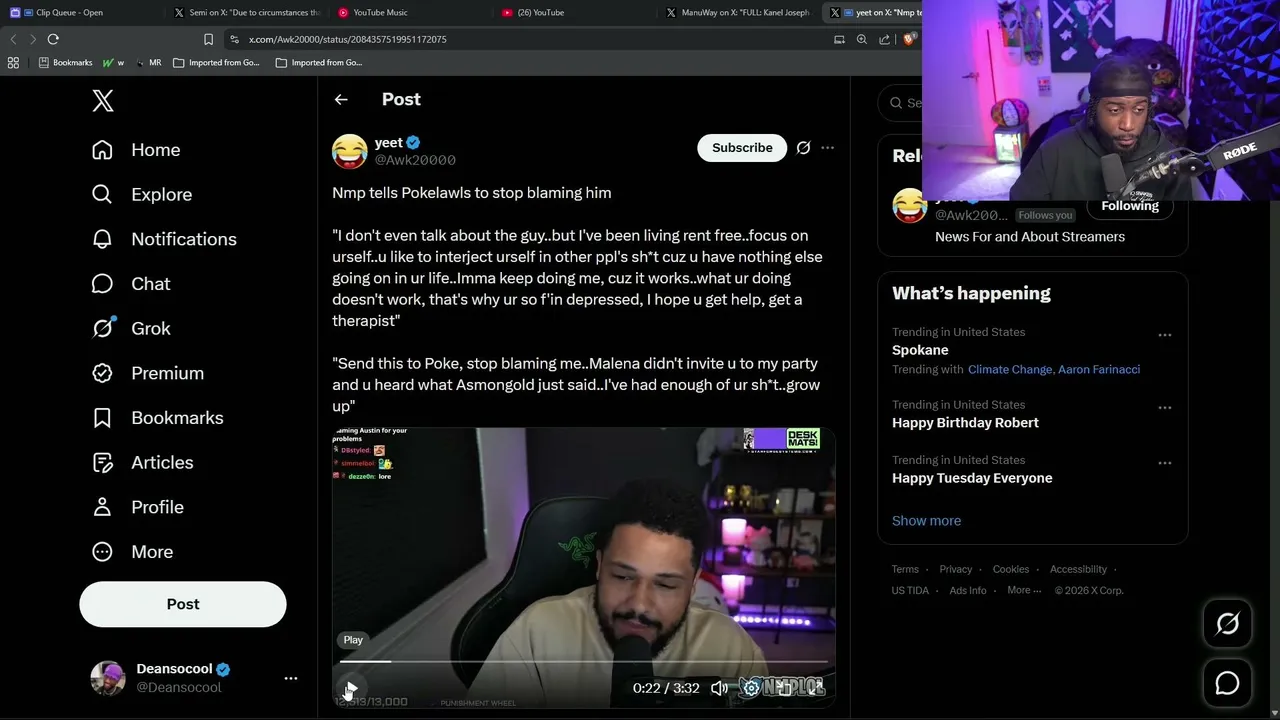
Task: Open the Cookies footer link
Action: (x=1011, y=569)
